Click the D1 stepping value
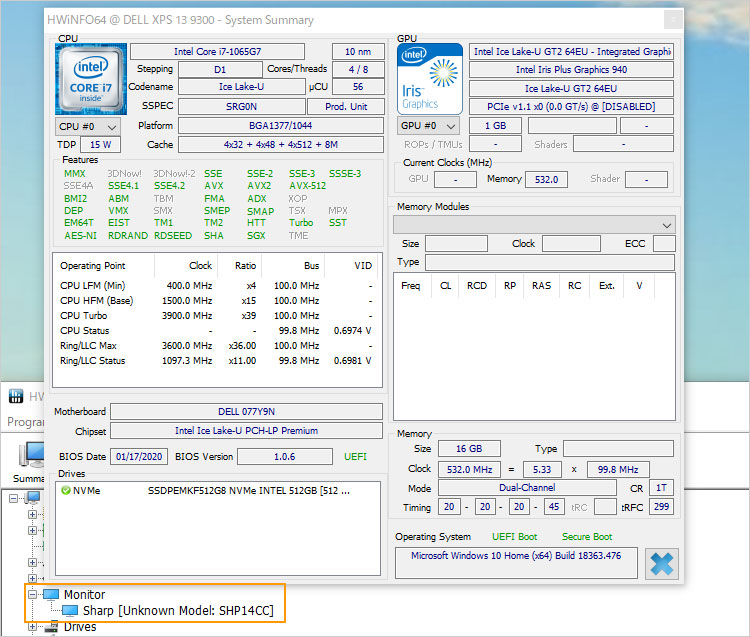The width and height of the screenshot is (750, 637). (220, 70)
